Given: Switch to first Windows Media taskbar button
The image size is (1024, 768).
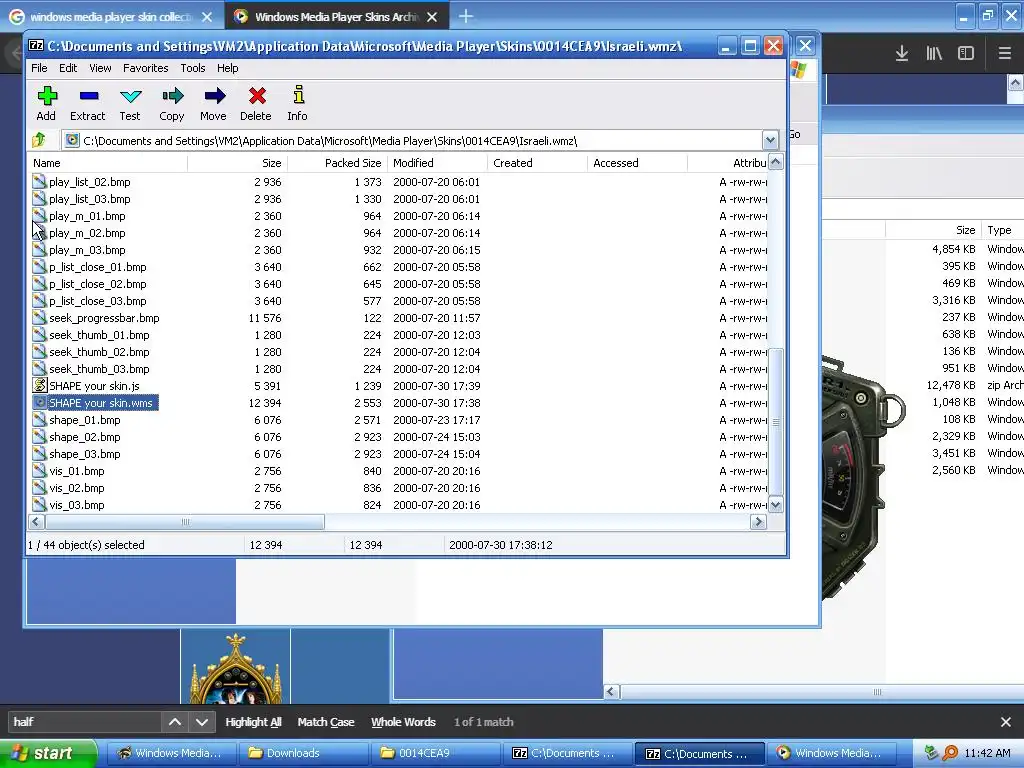Looking at the screenshot, I should pos(170,753).
